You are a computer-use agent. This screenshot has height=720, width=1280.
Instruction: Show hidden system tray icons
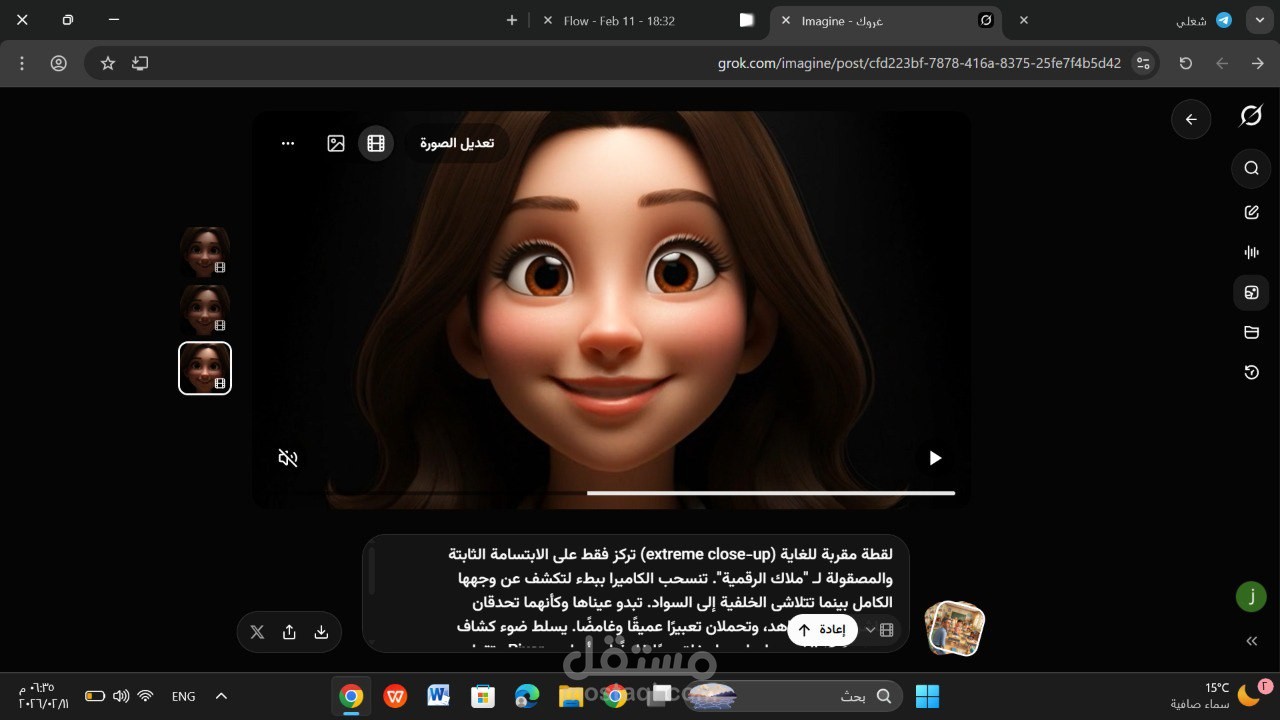pyautogui.click(x=222, y=696)
